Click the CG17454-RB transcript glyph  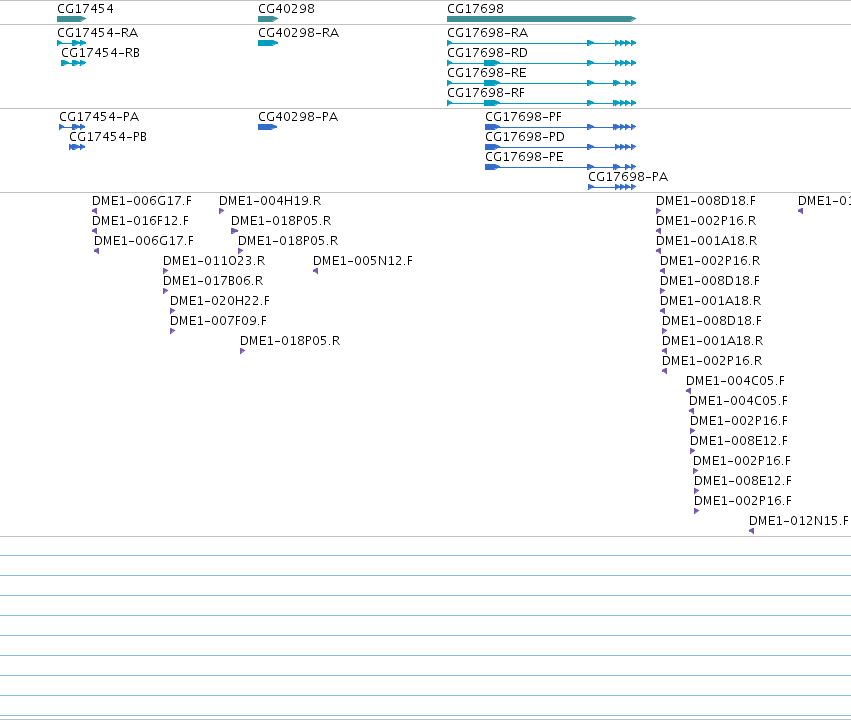[x=74, y=63]
